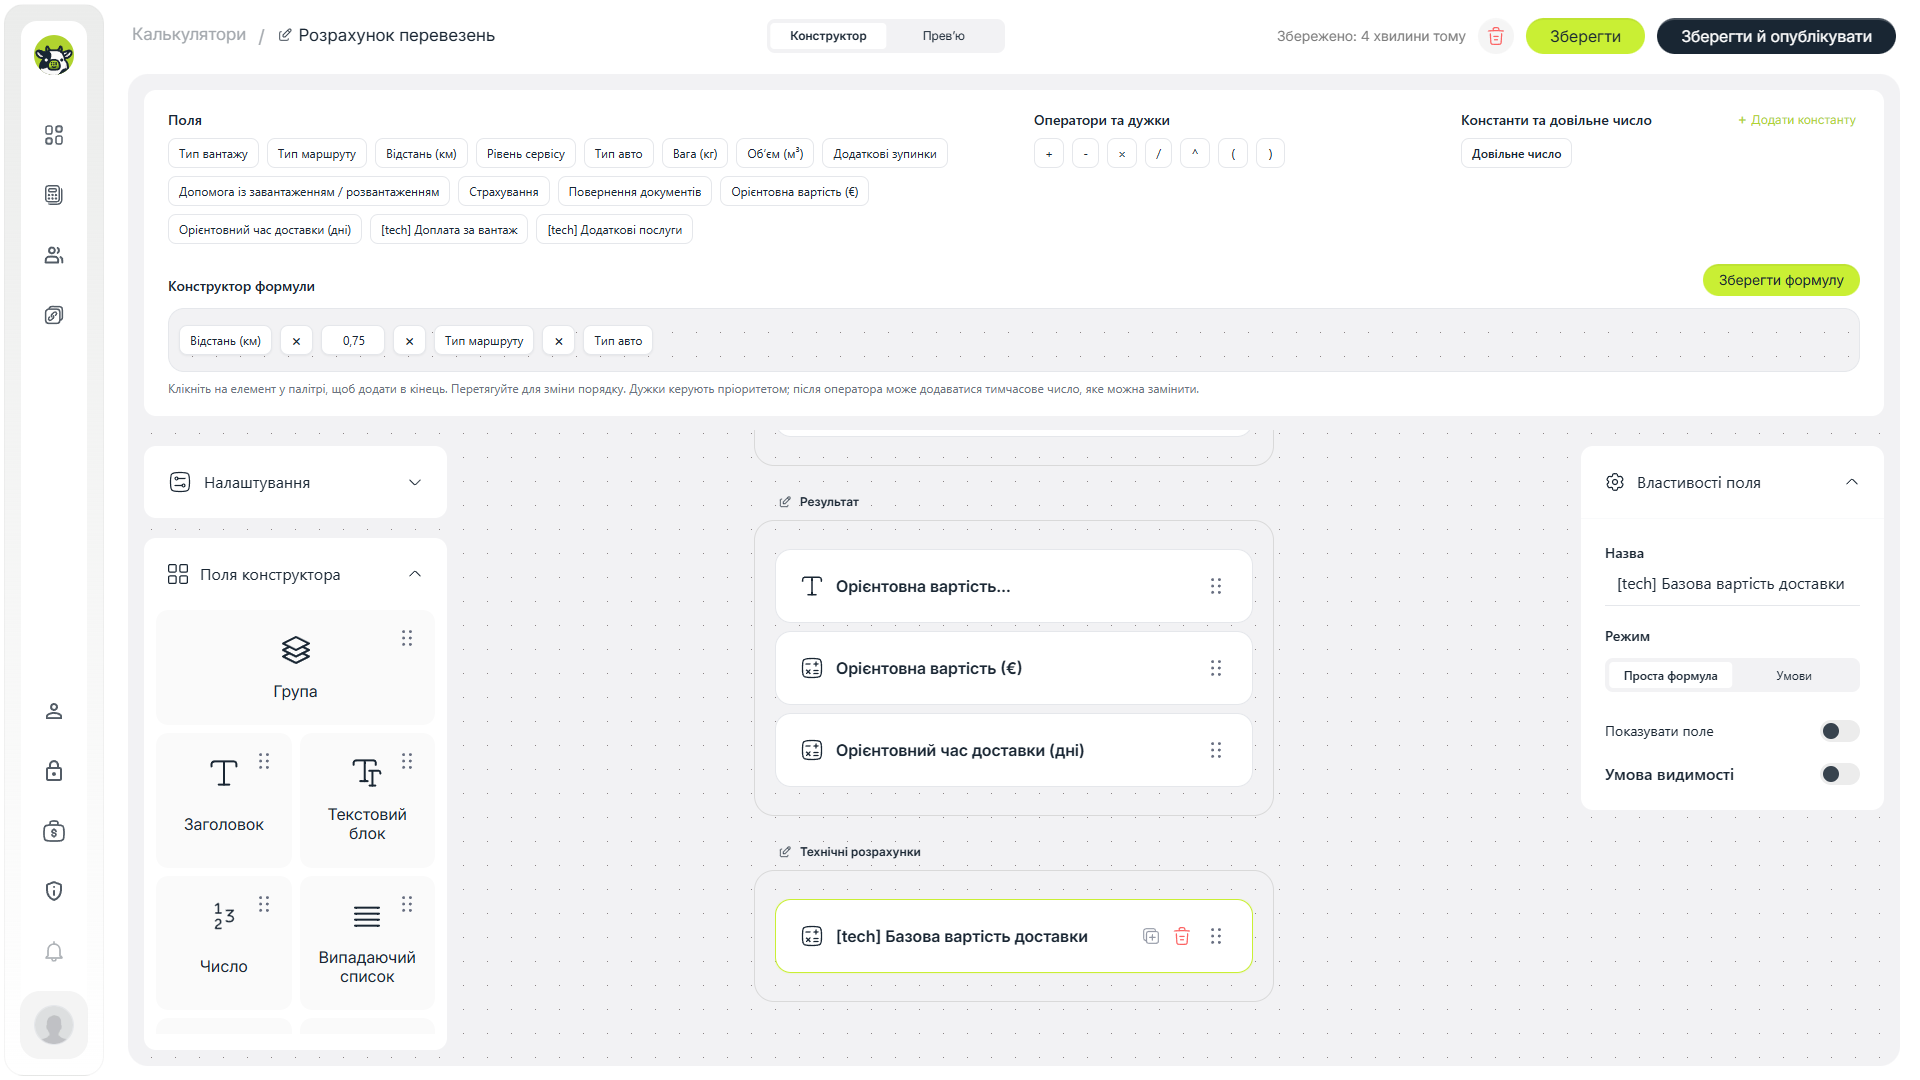Click pencil icon beside Технічні розрахунки group
Viewport: 1920px width, 1080px height.
click(x=785, y=852)
